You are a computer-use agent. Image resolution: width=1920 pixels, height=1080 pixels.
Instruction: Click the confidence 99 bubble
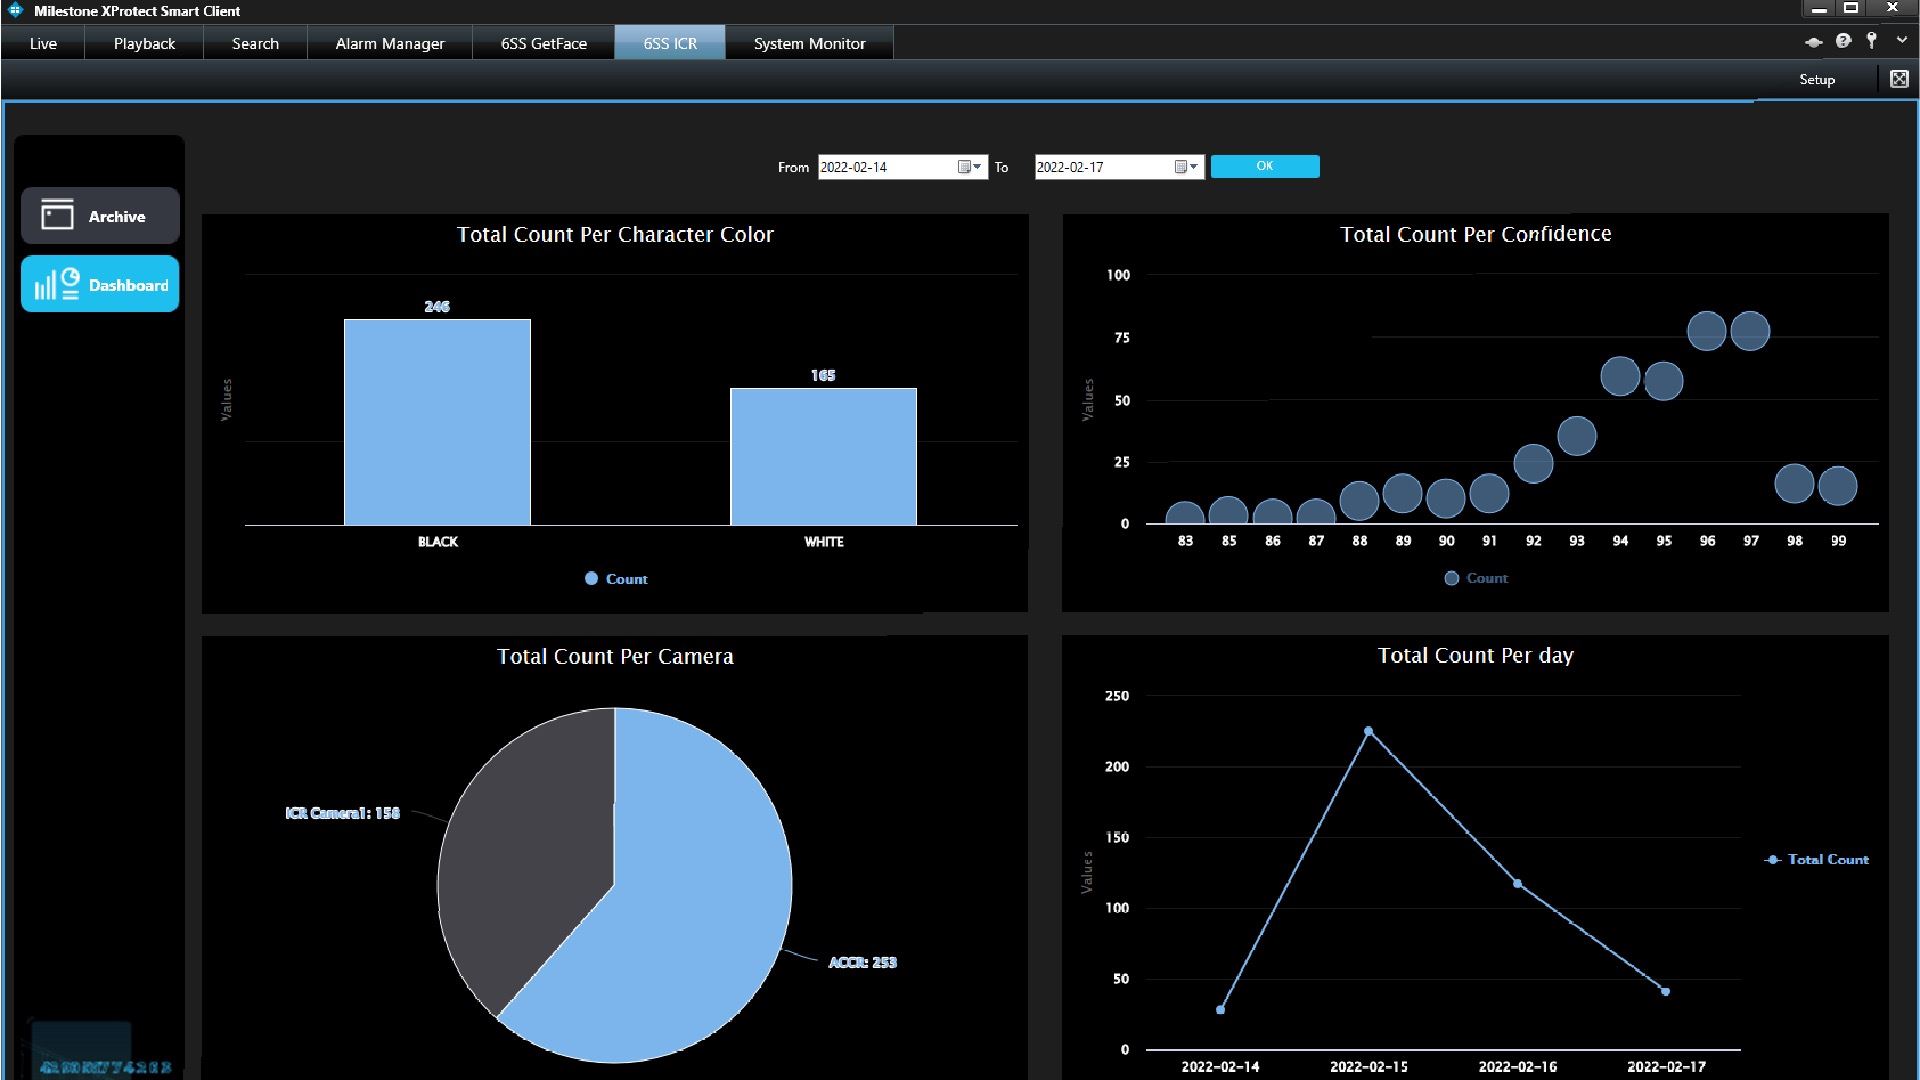tap(1838, 486)
